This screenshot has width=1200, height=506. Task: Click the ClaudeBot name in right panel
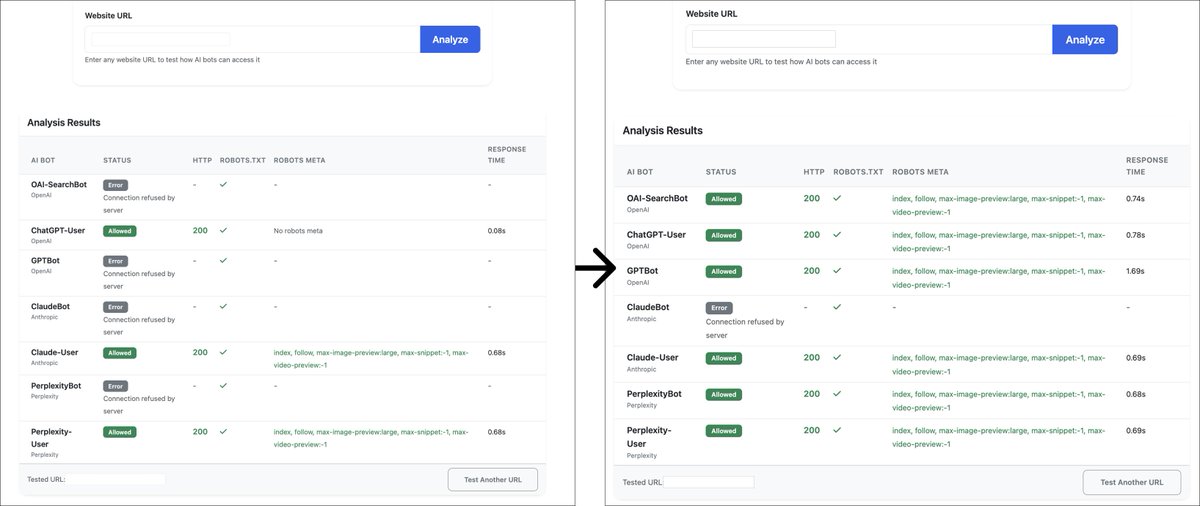[648, 307]
